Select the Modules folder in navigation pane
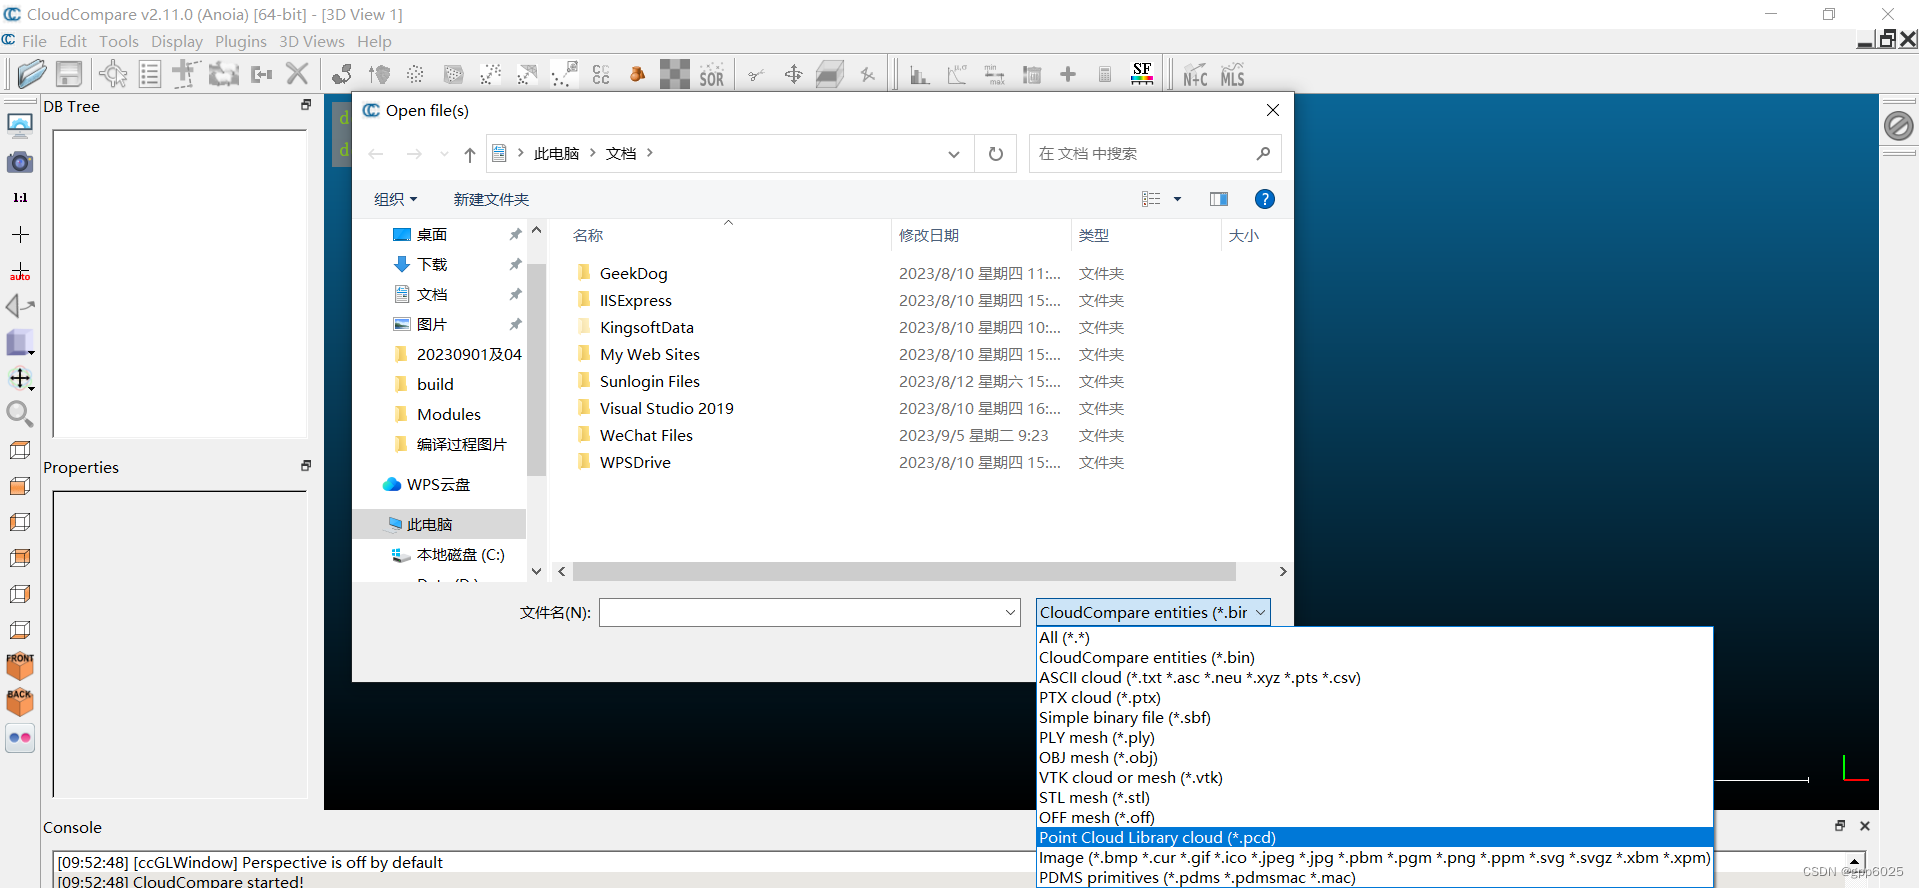Viewport: 1919px width, 888px height. click(x=449, y=414)
